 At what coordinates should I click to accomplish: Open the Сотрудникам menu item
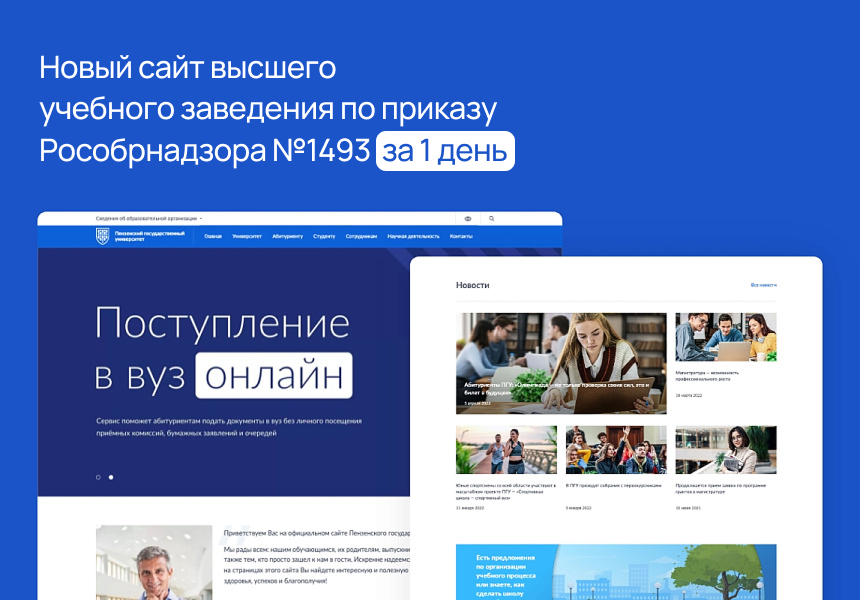tap(361, 237)
